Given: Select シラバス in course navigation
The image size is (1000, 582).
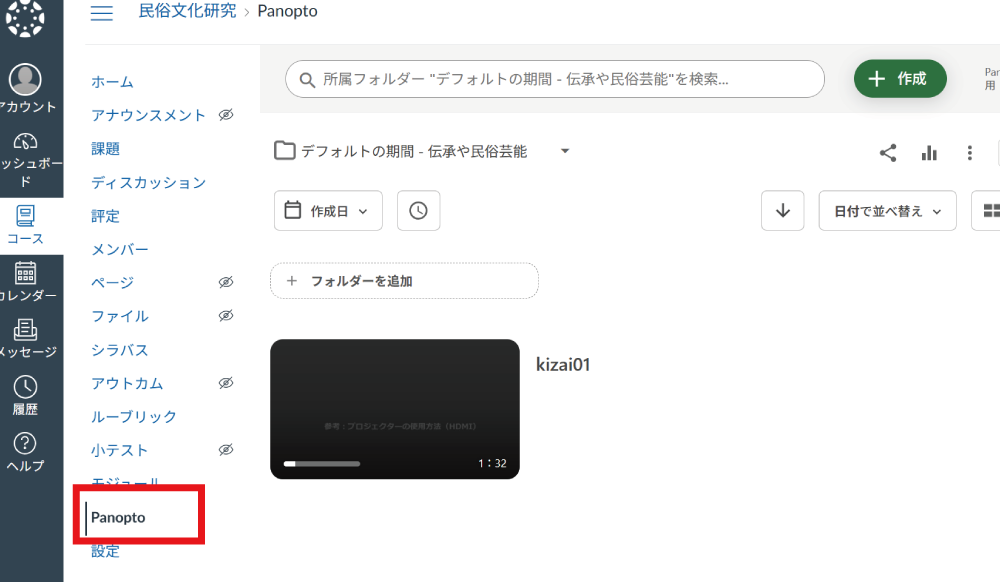Looking at the screenshot, I should (119, 350).
